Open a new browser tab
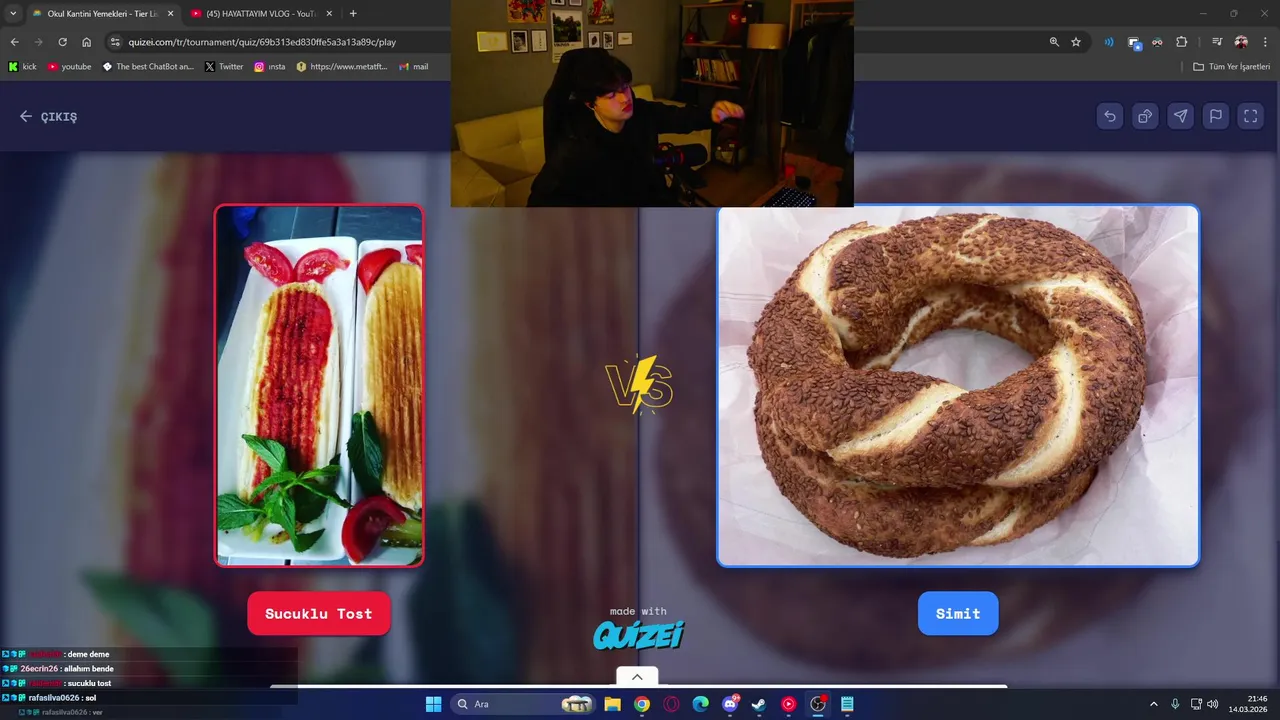Screen dimensions: 1280x720 click(353, 14)
